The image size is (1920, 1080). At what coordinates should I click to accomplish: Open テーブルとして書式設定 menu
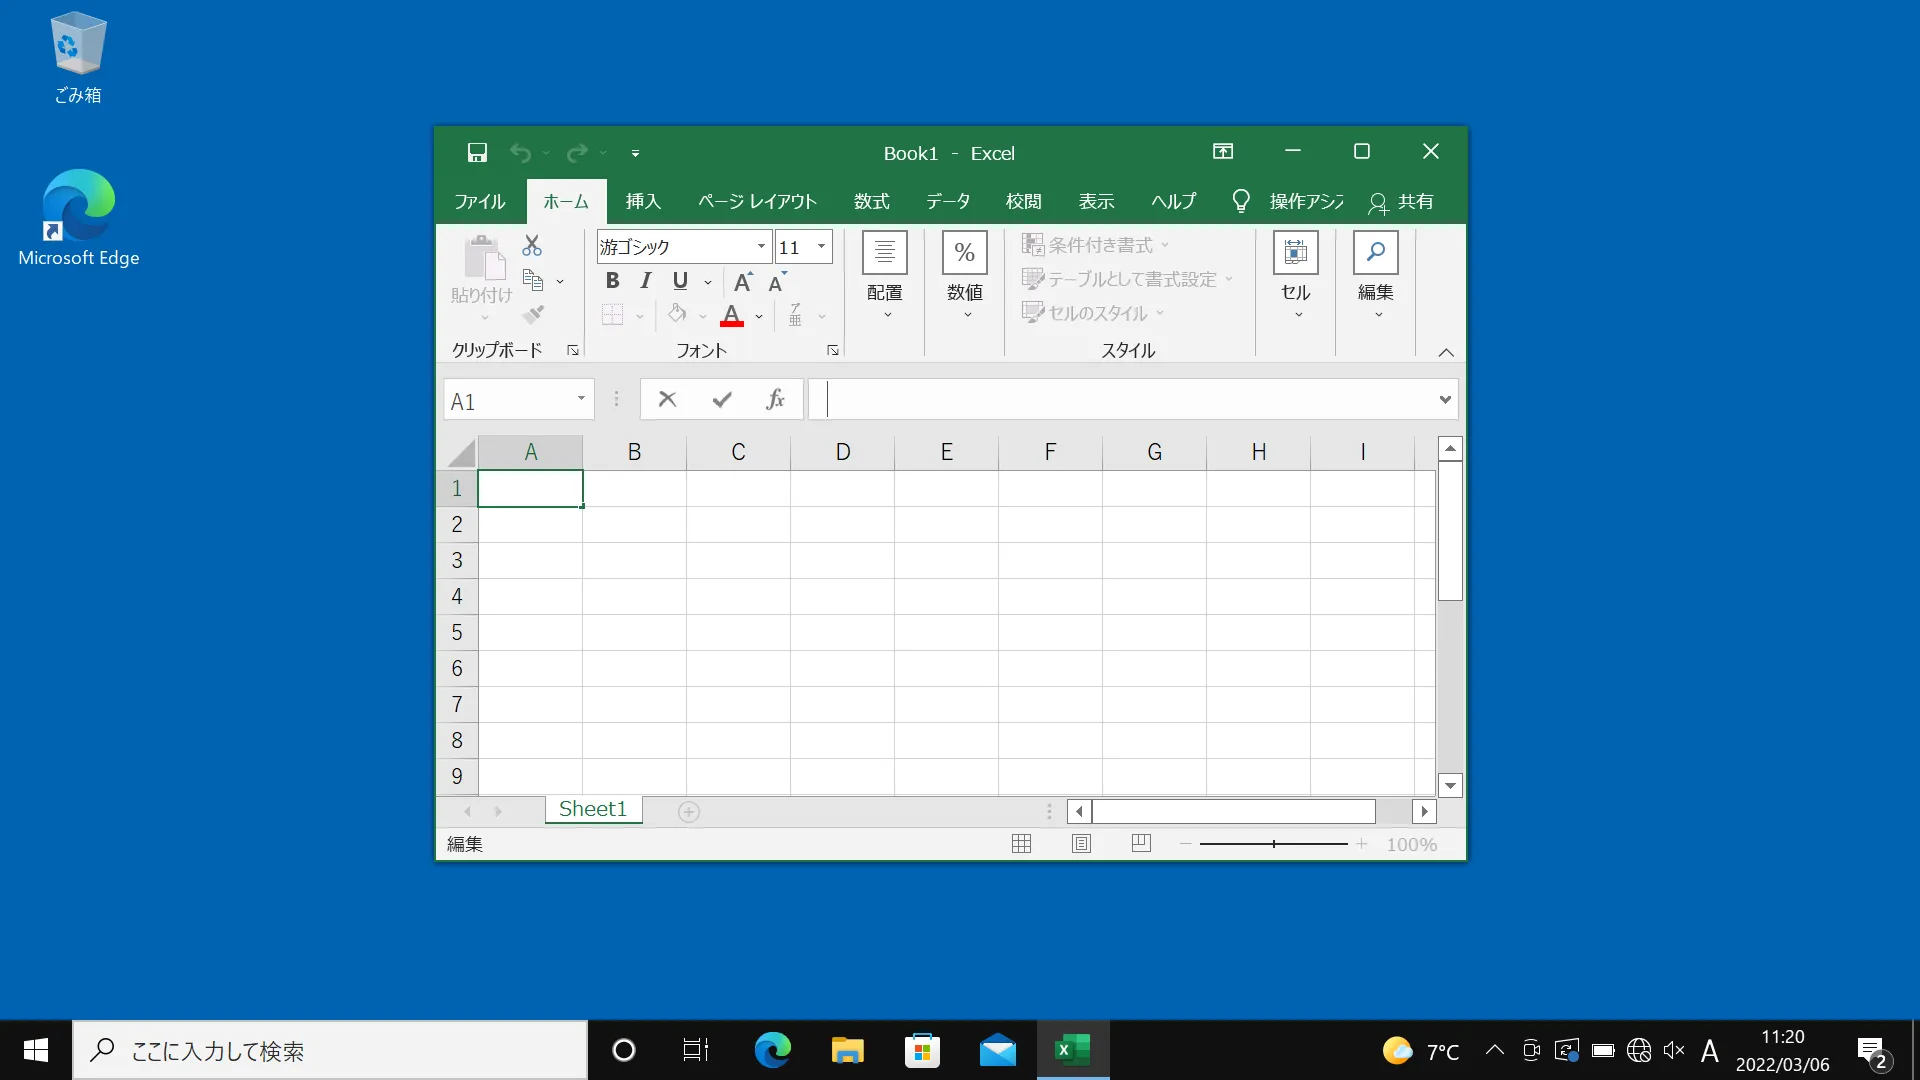point(1128,279)
